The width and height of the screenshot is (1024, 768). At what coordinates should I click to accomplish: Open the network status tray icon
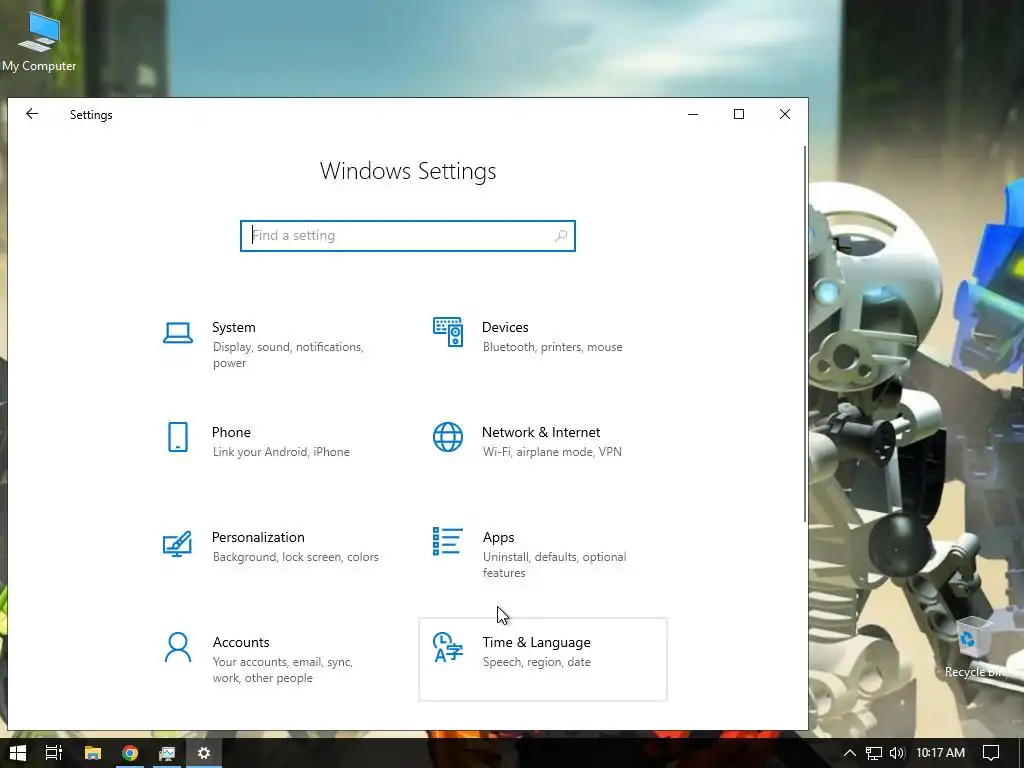(874, 753)
